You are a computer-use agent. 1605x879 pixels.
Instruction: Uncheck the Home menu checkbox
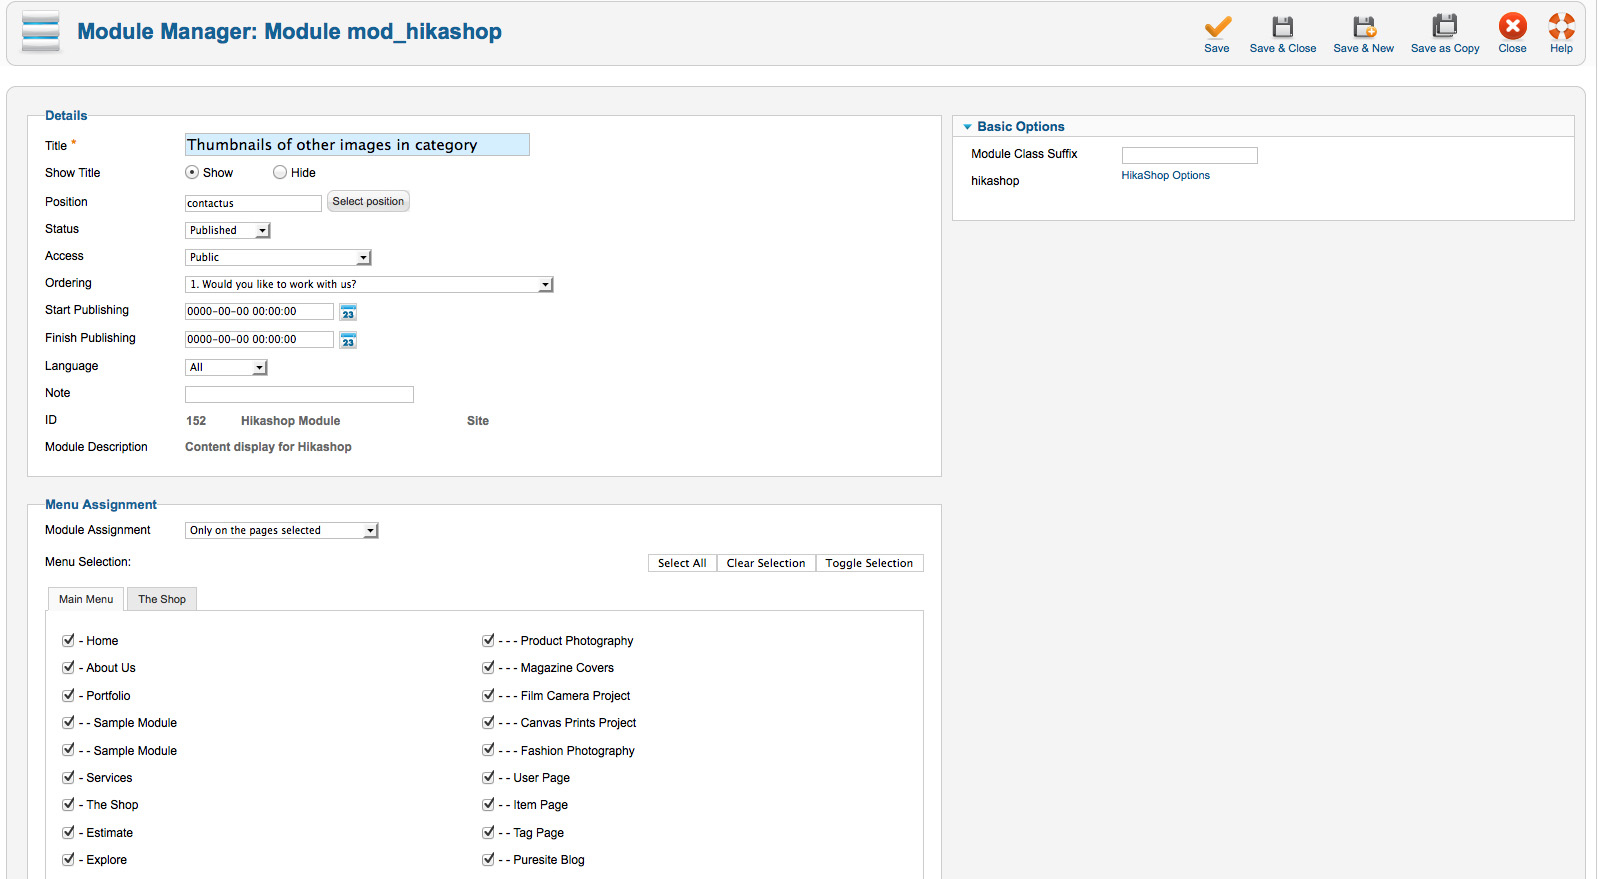pos(69,640)
